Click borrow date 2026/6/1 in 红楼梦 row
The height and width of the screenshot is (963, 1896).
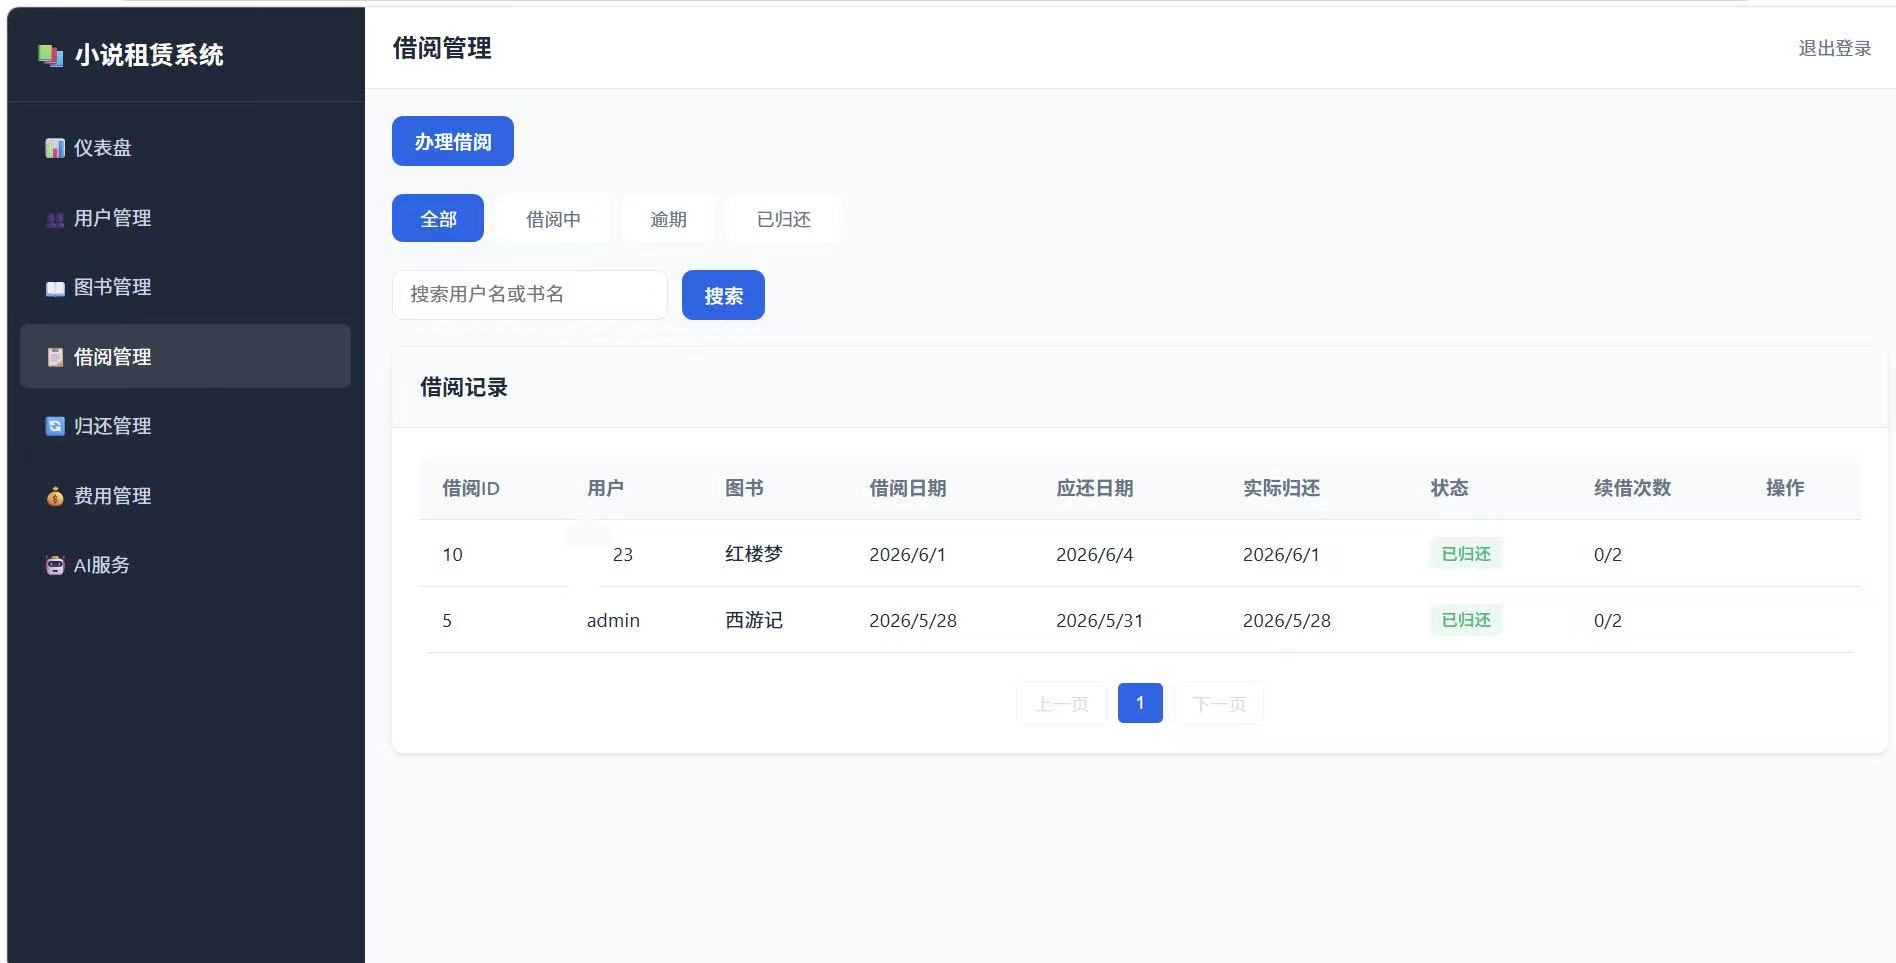(x=907, y=554)
